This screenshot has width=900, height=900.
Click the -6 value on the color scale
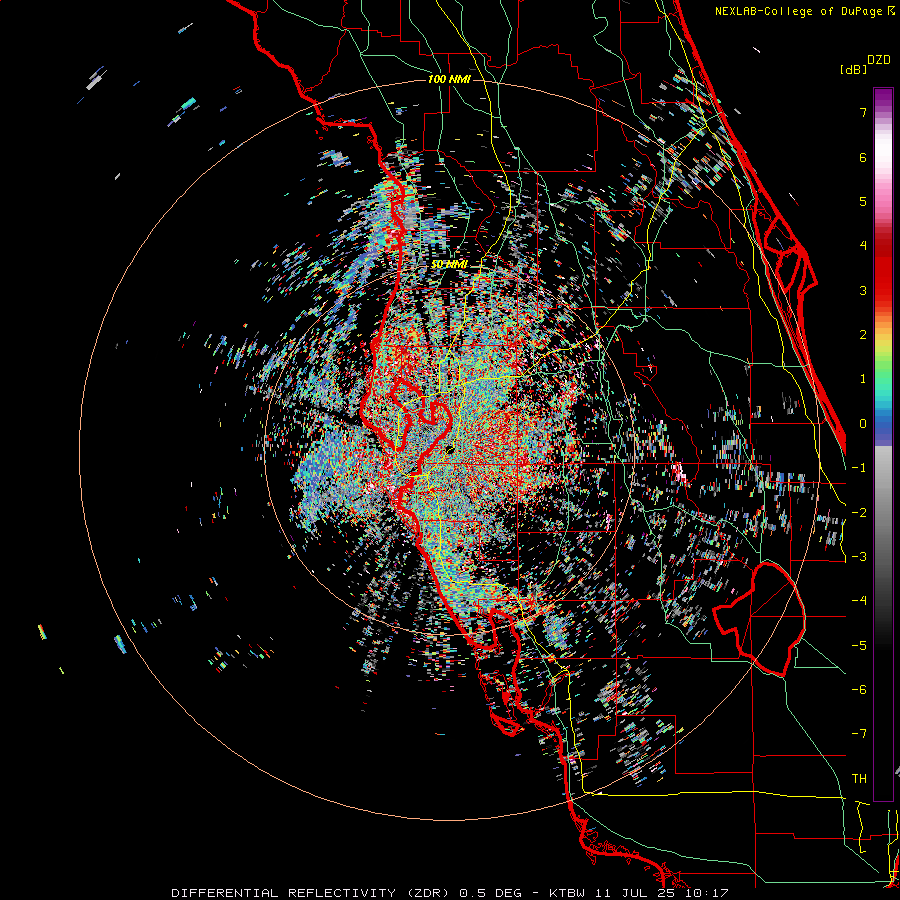(x=859, y=690)
